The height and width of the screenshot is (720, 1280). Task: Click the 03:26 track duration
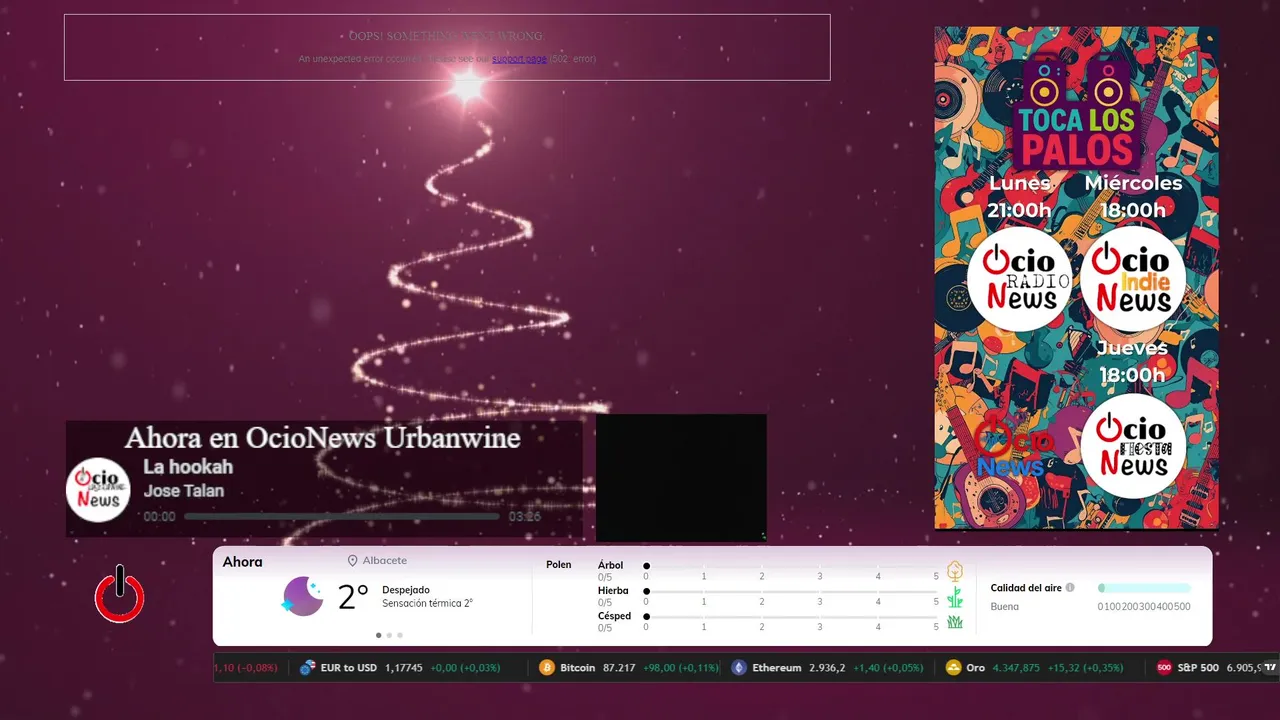[x=525, y=517]
